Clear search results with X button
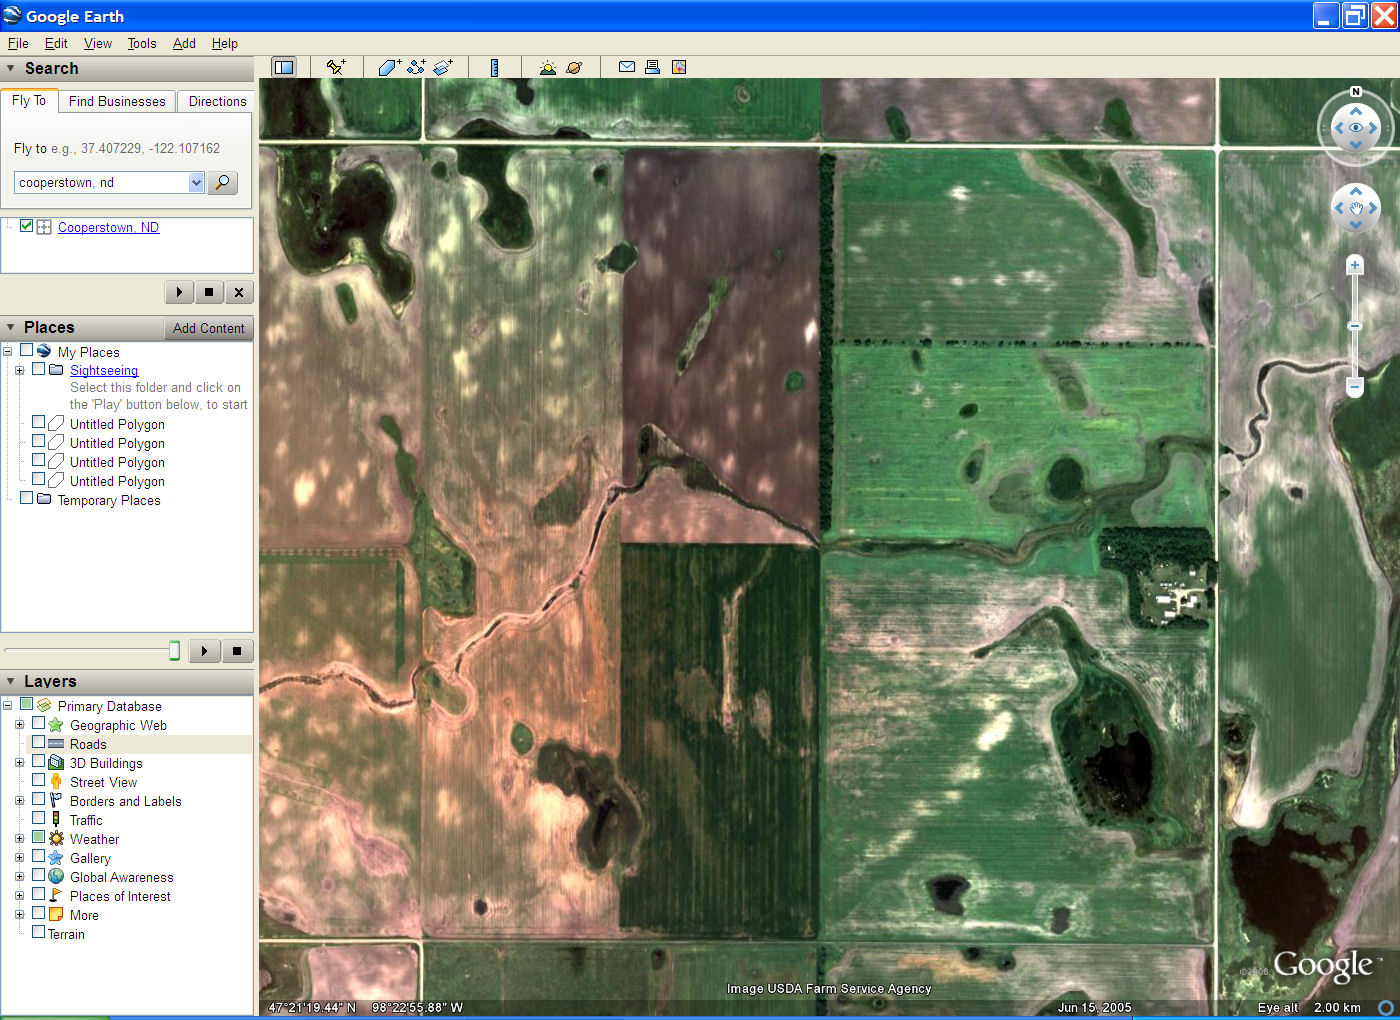The height and width of the screenshot is (1020, 1400). (238, 292)
